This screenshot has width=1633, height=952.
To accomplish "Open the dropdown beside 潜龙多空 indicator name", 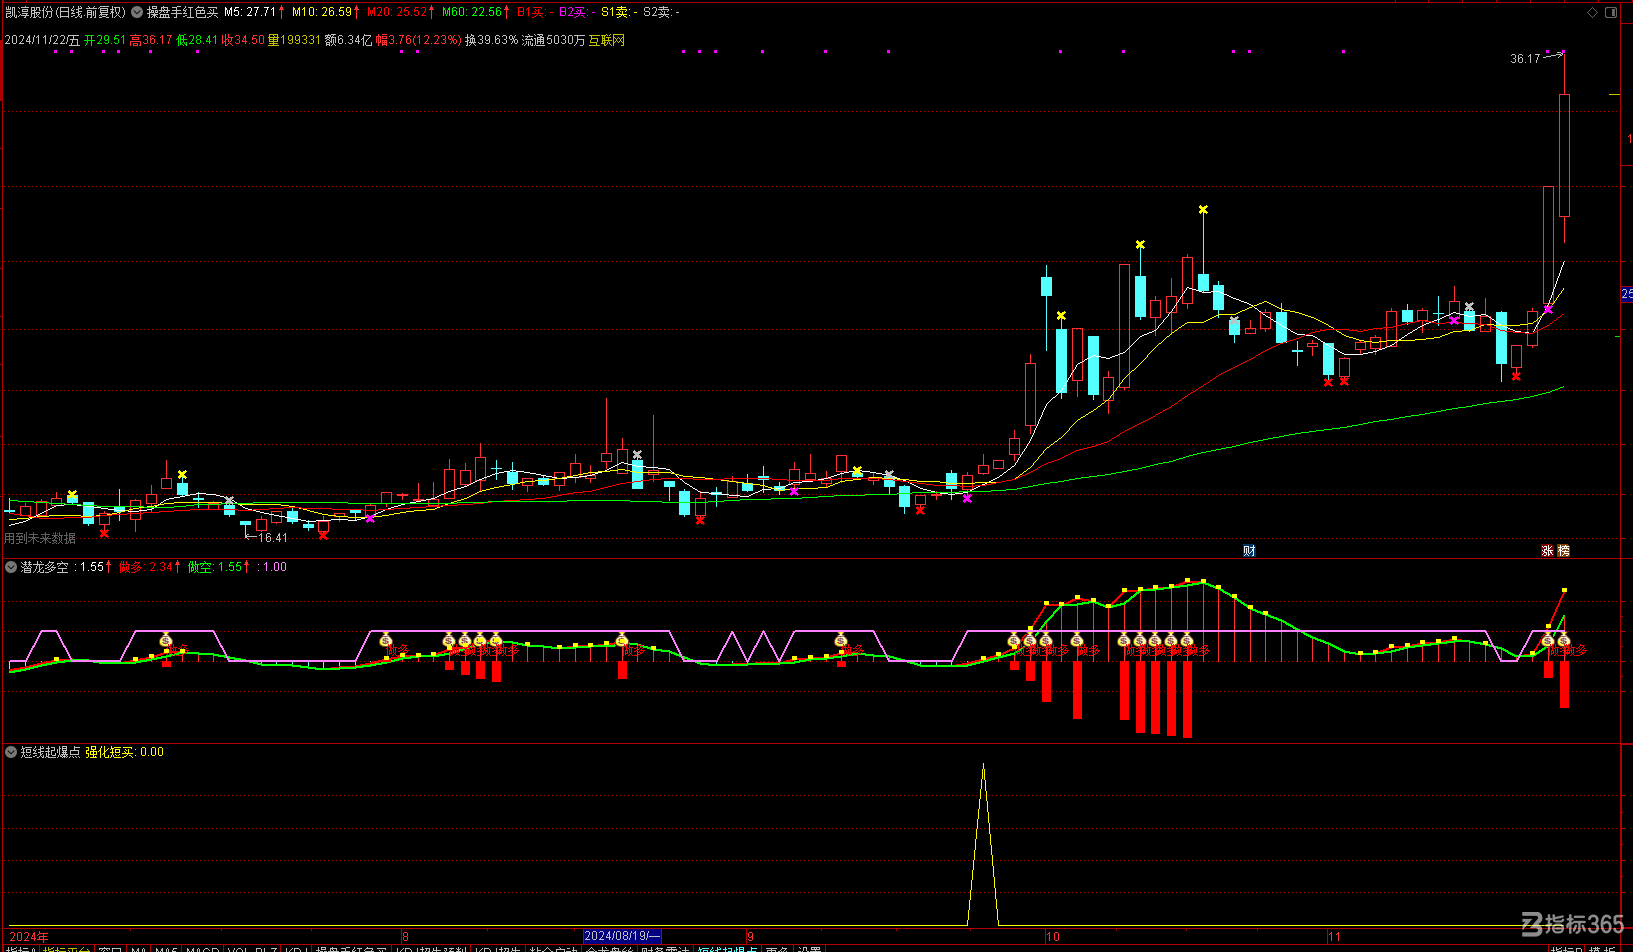I will [x=11, y=567].
